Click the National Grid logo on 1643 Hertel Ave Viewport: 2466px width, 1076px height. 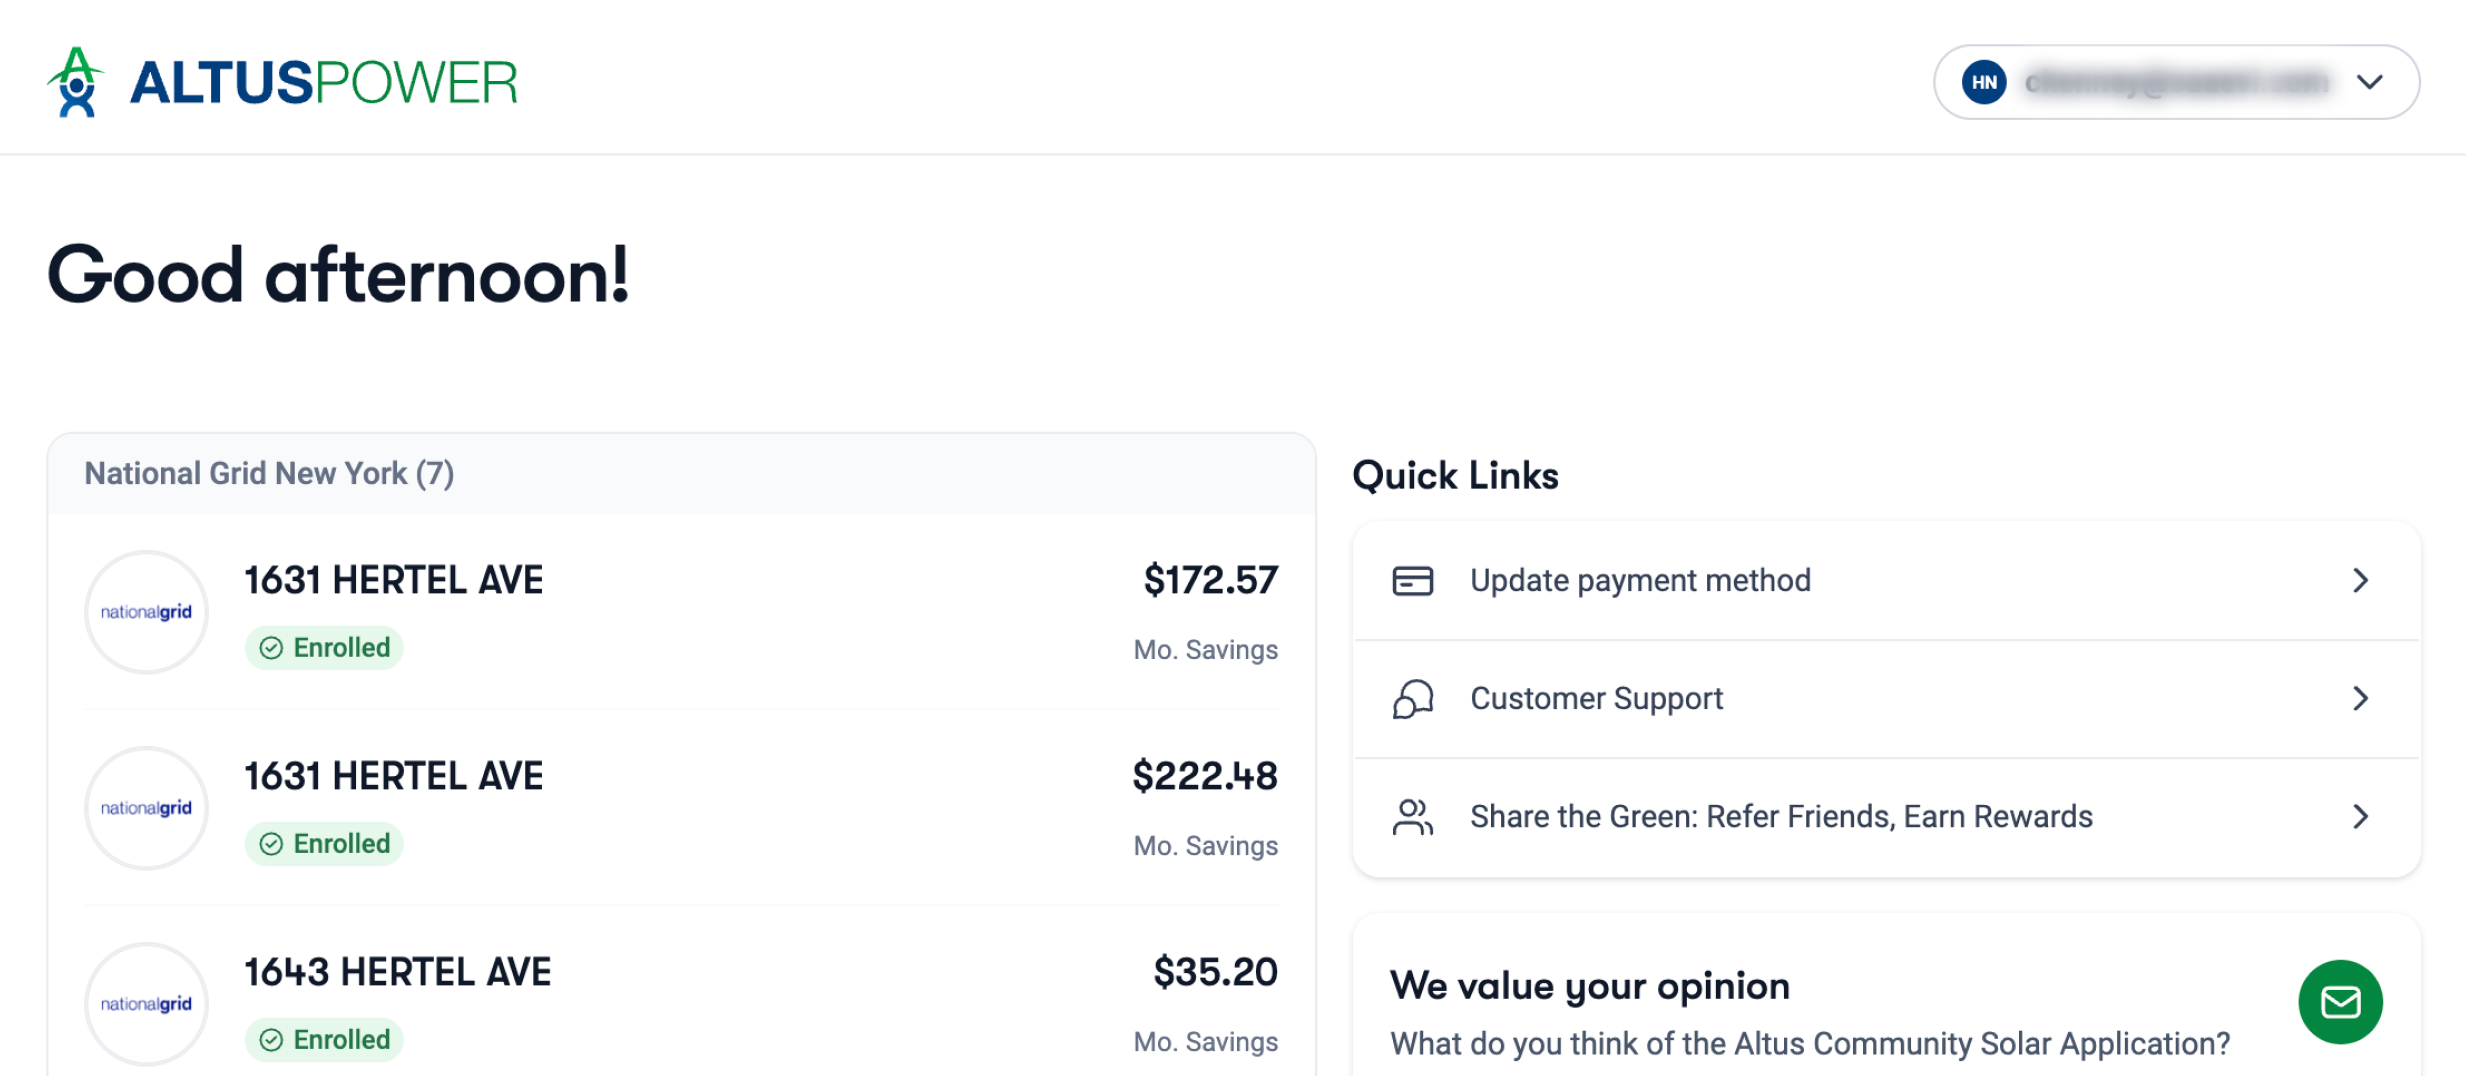(x=145, y=1003)
